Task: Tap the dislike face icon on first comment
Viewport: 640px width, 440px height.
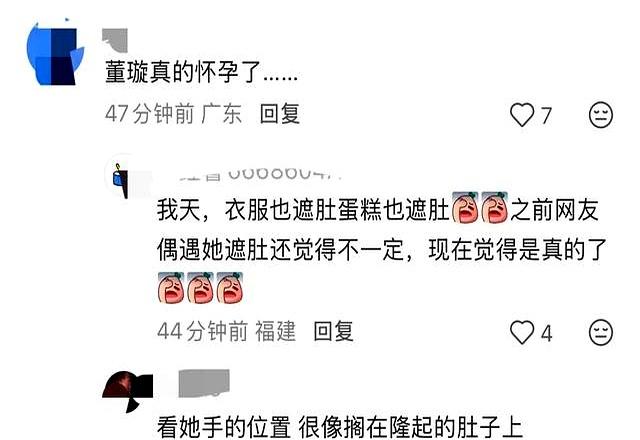Action: pyautogui.click(x=601, y=115)
